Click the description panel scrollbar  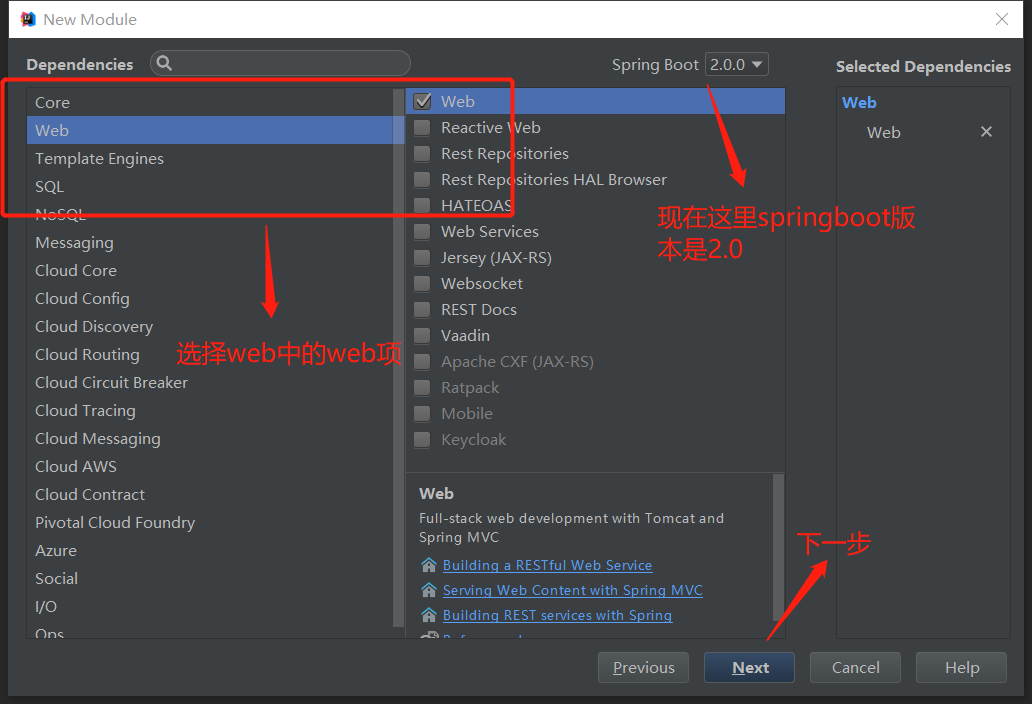(778, 546)
